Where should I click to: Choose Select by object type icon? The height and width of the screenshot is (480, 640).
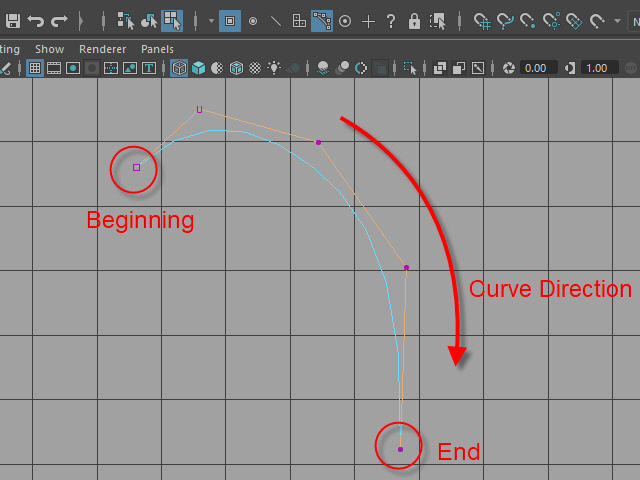tap(149, 20)
